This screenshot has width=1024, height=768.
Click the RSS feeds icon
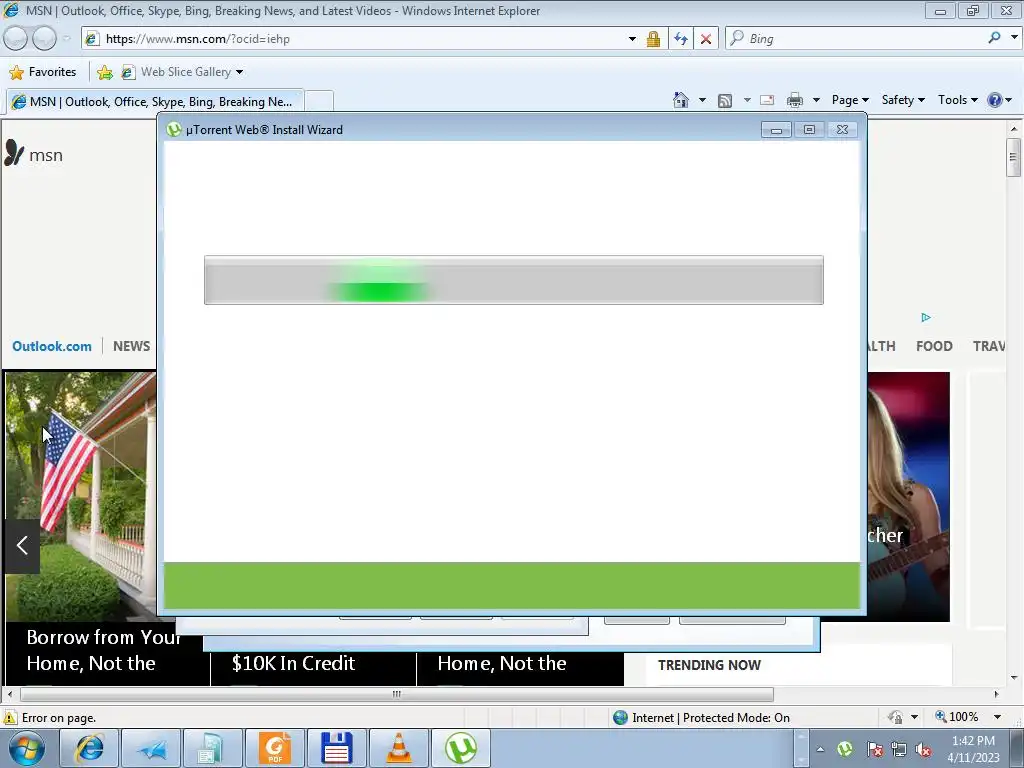pyautogui.click(x=725, y=101)
